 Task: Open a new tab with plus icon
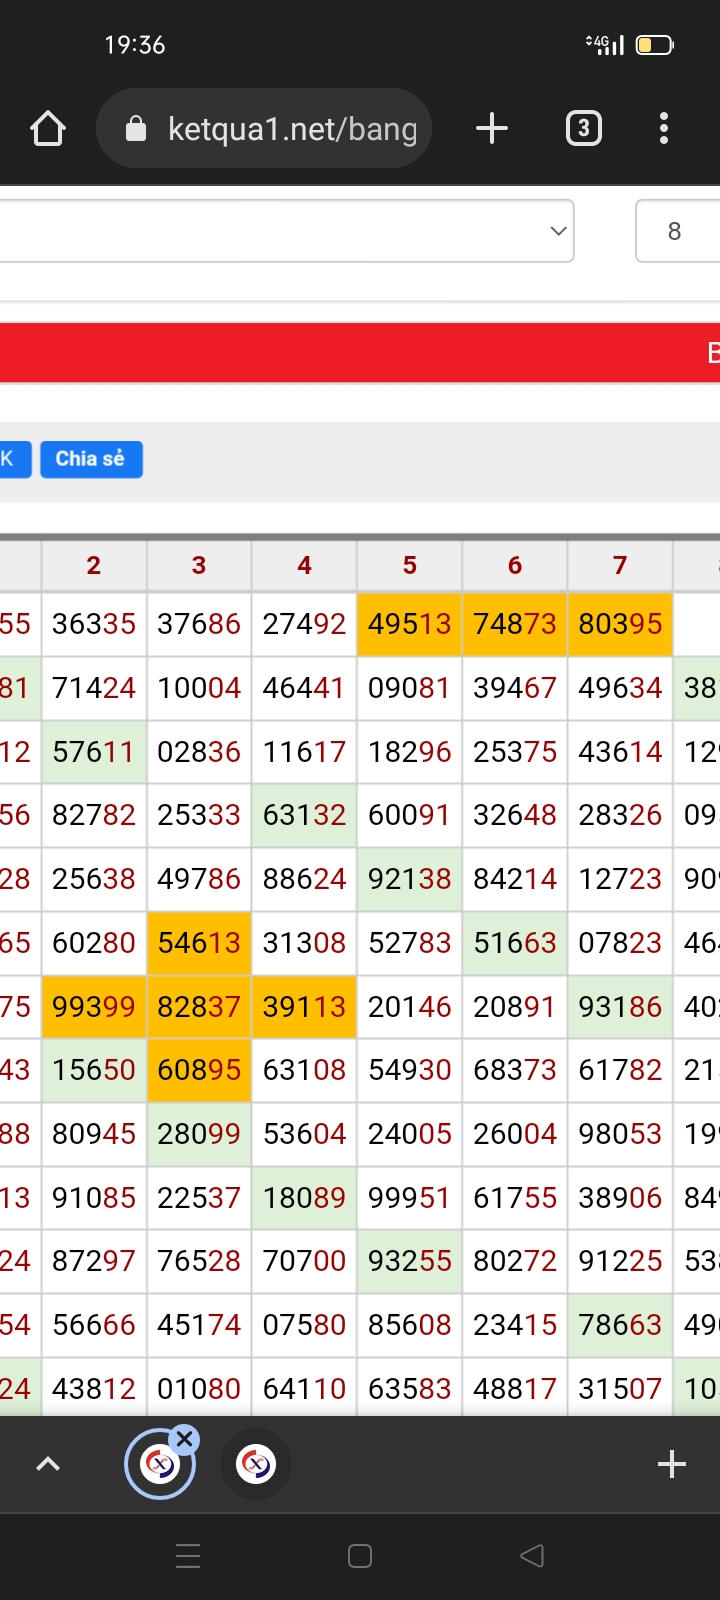(x=491, y=129)
